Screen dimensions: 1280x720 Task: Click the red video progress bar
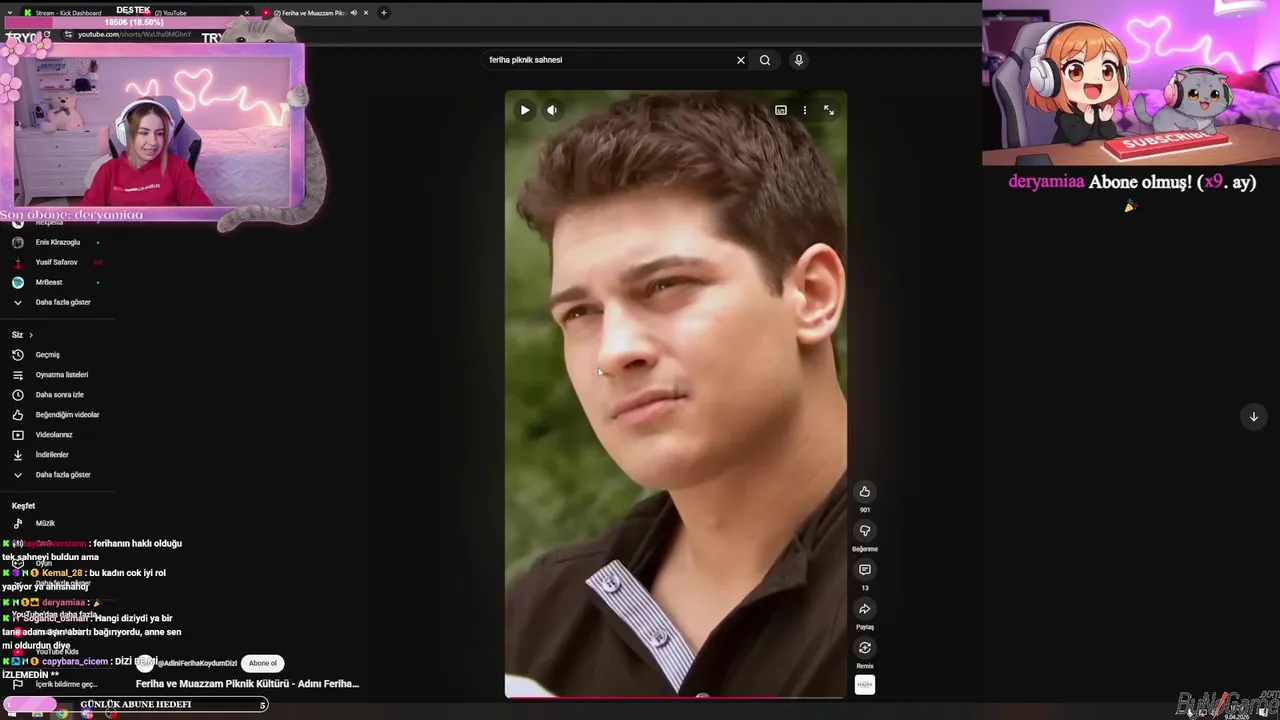coord(676,697)
